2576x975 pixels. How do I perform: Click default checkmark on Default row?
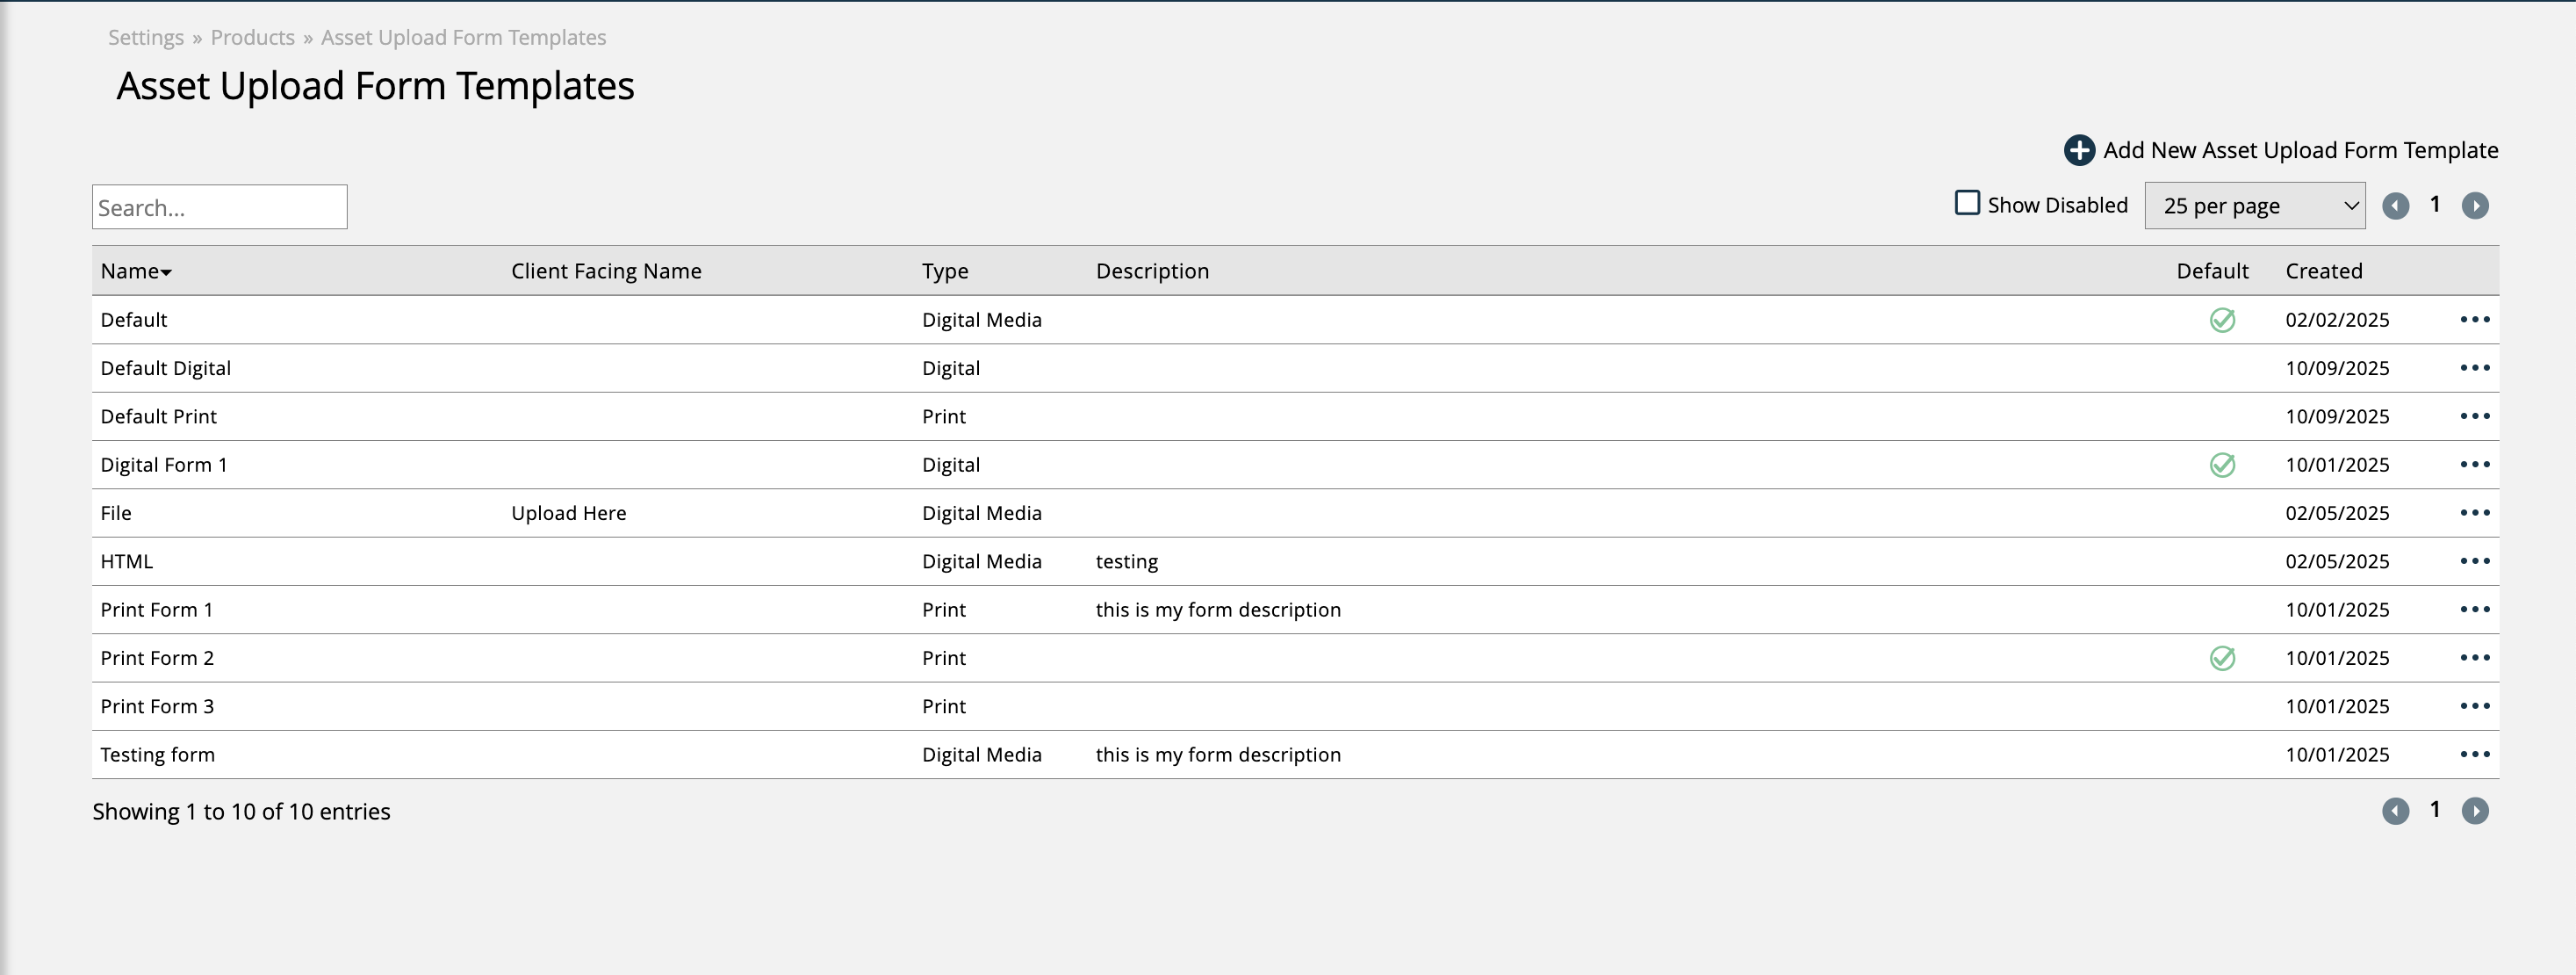[x=2222, y=320]
